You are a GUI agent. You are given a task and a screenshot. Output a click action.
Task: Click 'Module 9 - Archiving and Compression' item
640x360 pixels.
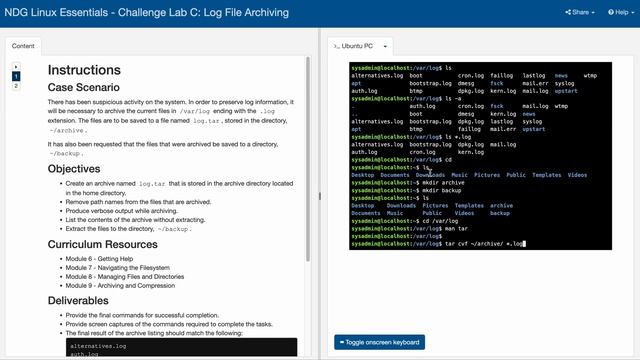(x=120, y=286)
